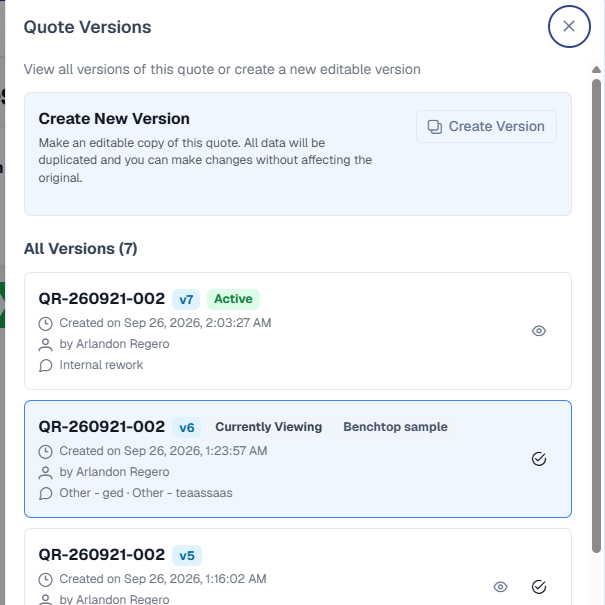The height and width of the screenshot is (605, 605).
Task: View version v5 using the eye icon
Action: [x=500, y=587]
